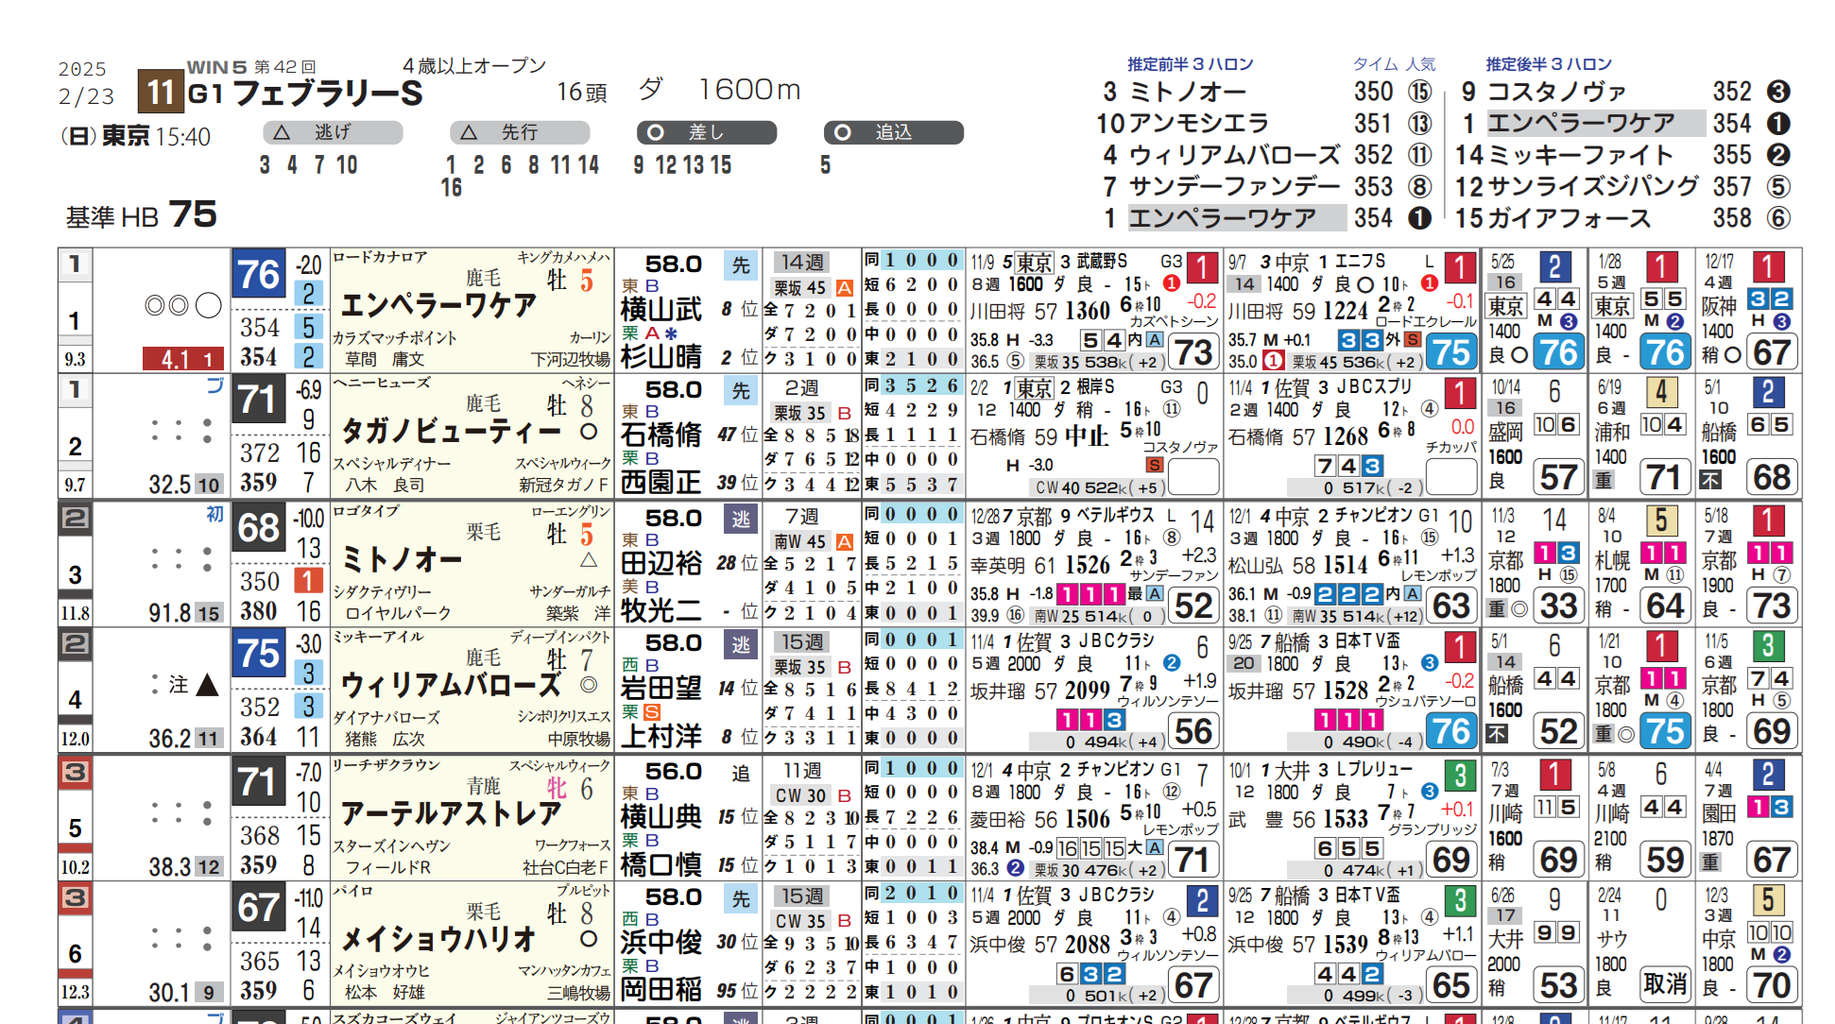Click trainer name 上村洋
The width and height of the screenshot is (1835, 1024).
[x=661, y=738]
